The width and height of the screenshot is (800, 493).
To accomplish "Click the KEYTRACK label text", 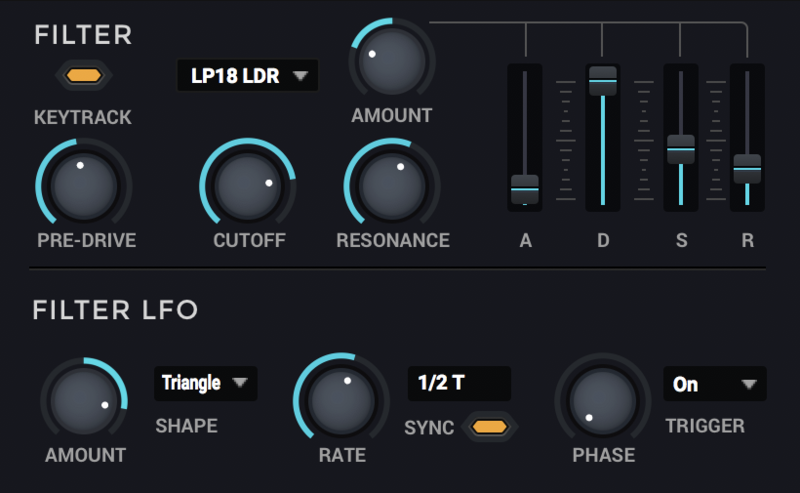I will tap(83, 118).
